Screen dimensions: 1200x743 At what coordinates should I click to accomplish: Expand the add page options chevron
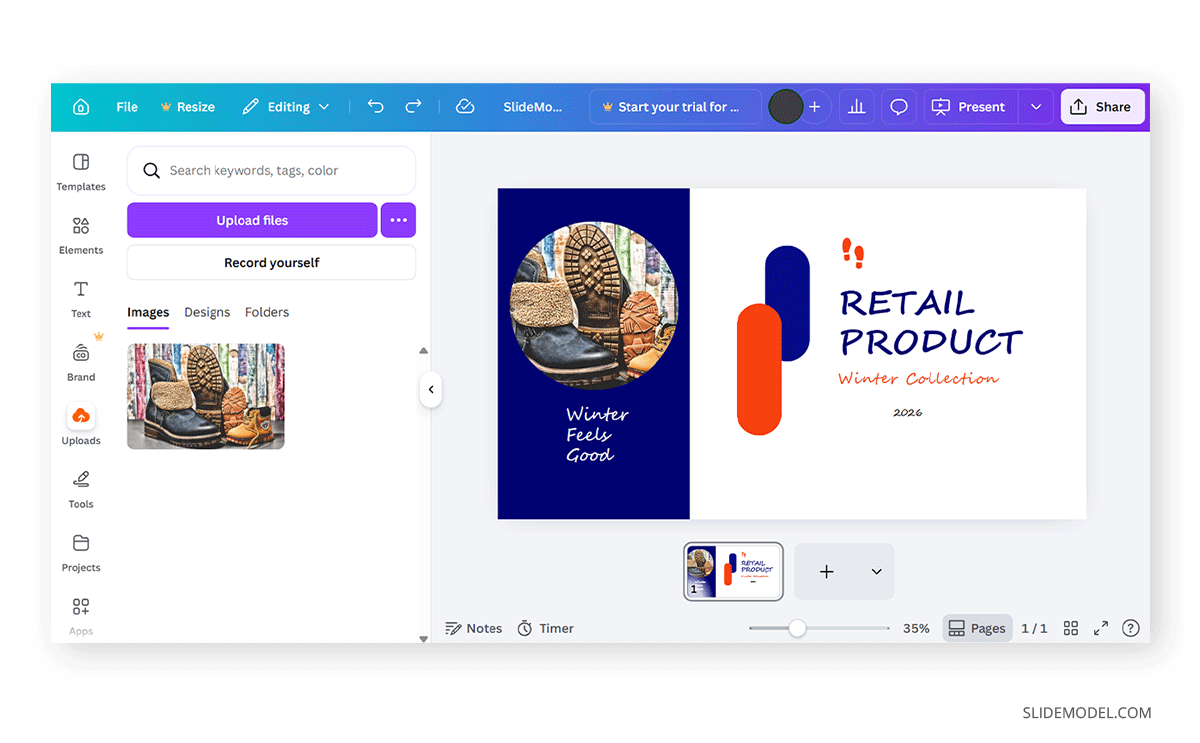876,572
